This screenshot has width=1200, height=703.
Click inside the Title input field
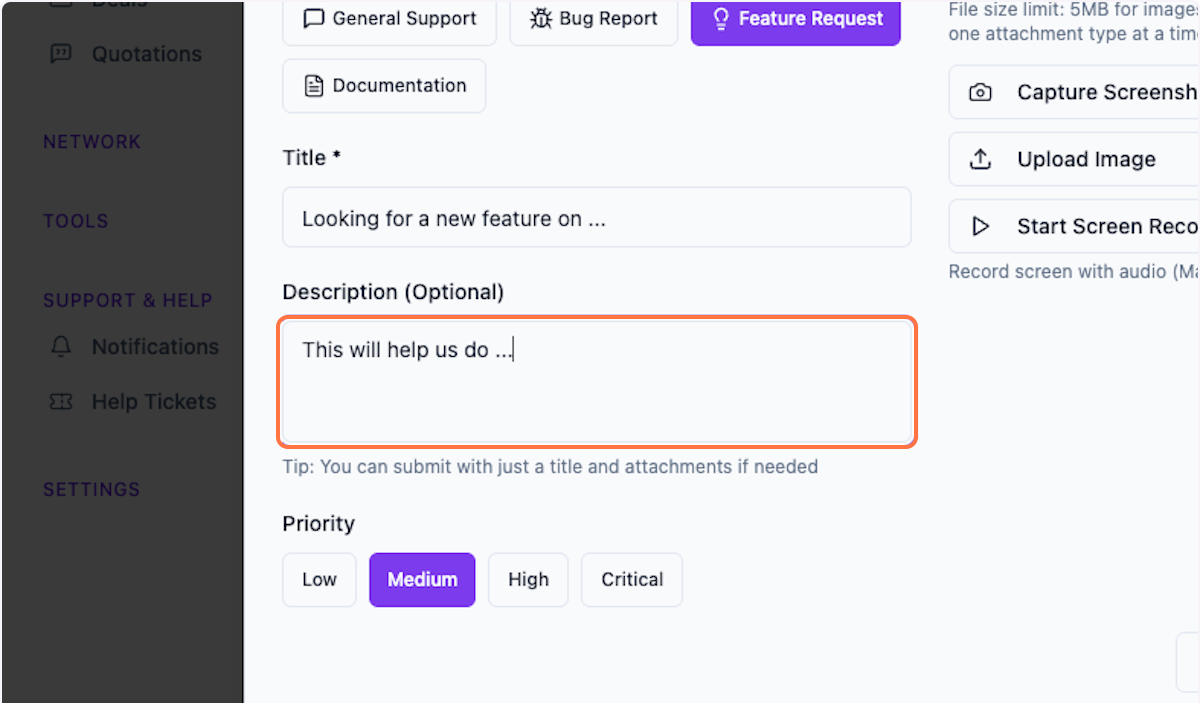click(597, 217)
